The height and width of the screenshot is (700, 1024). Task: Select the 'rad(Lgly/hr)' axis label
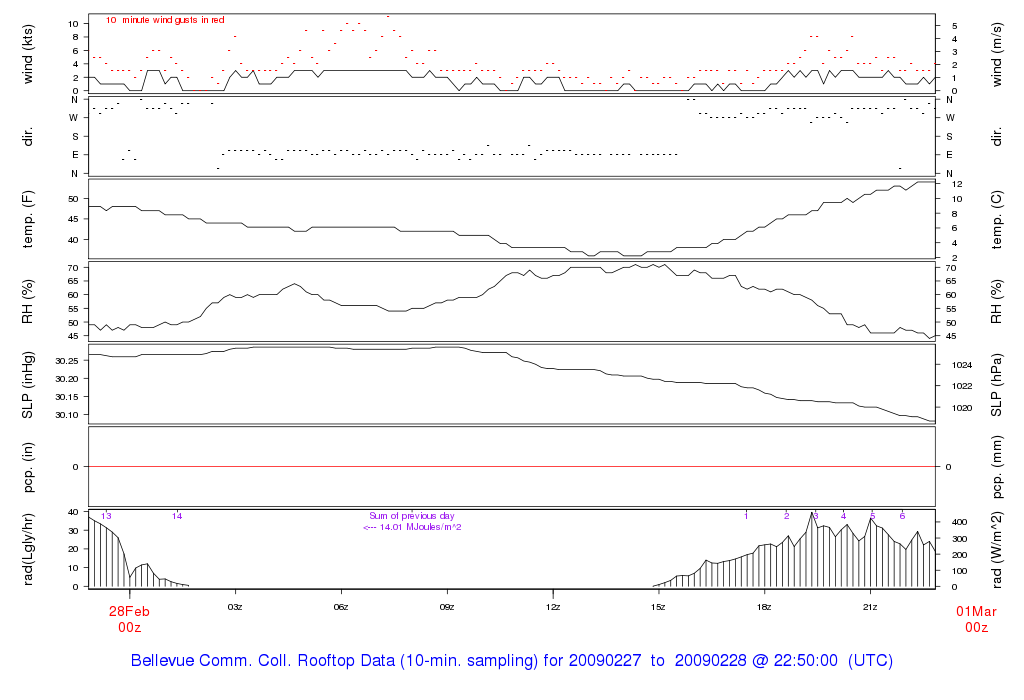(x=27, y=549)
